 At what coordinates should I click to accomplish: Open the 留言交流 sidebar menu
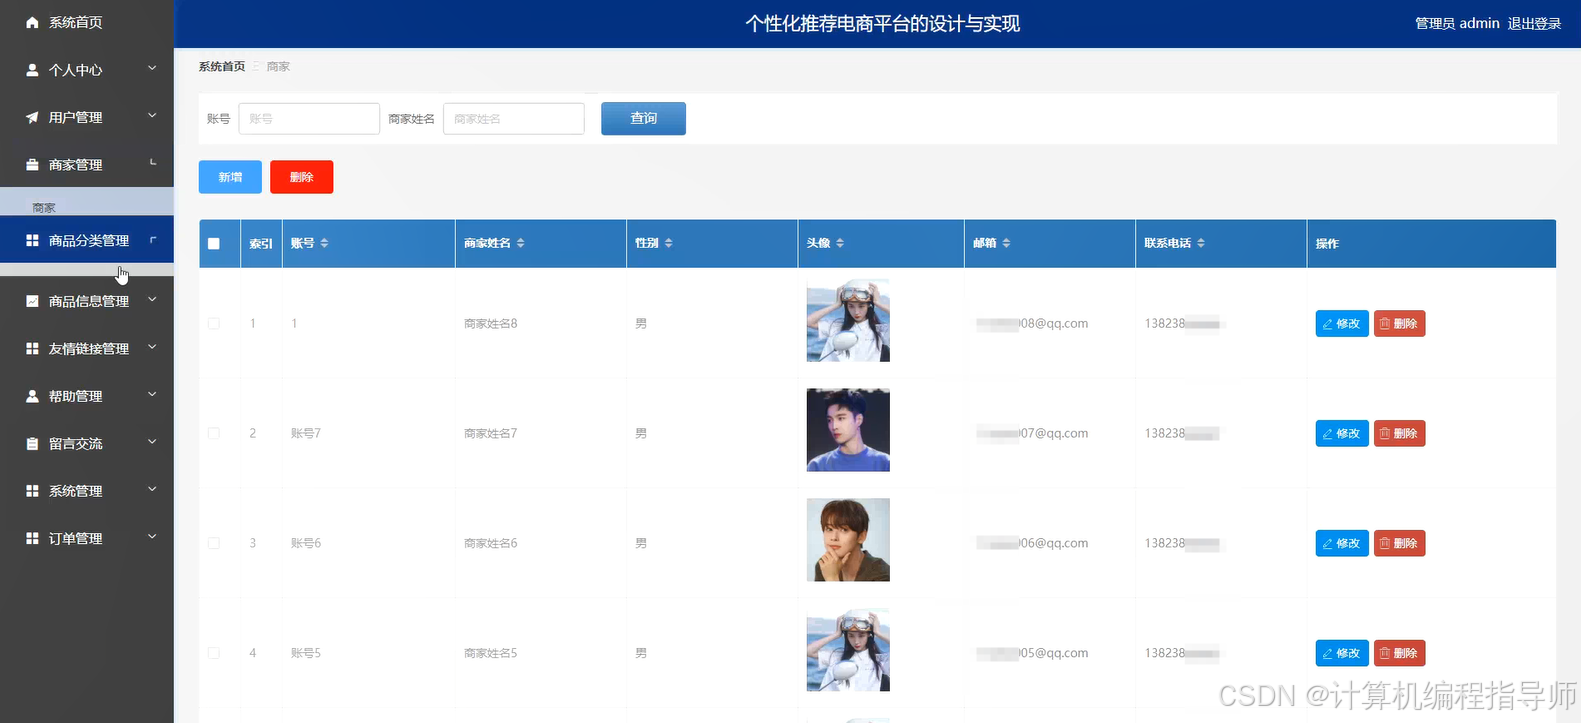click(x=87, y=444)
